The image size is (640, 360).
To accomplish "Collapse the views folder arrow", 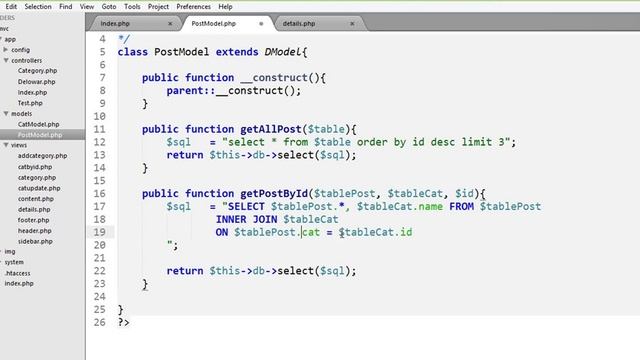I will [6, 145].
